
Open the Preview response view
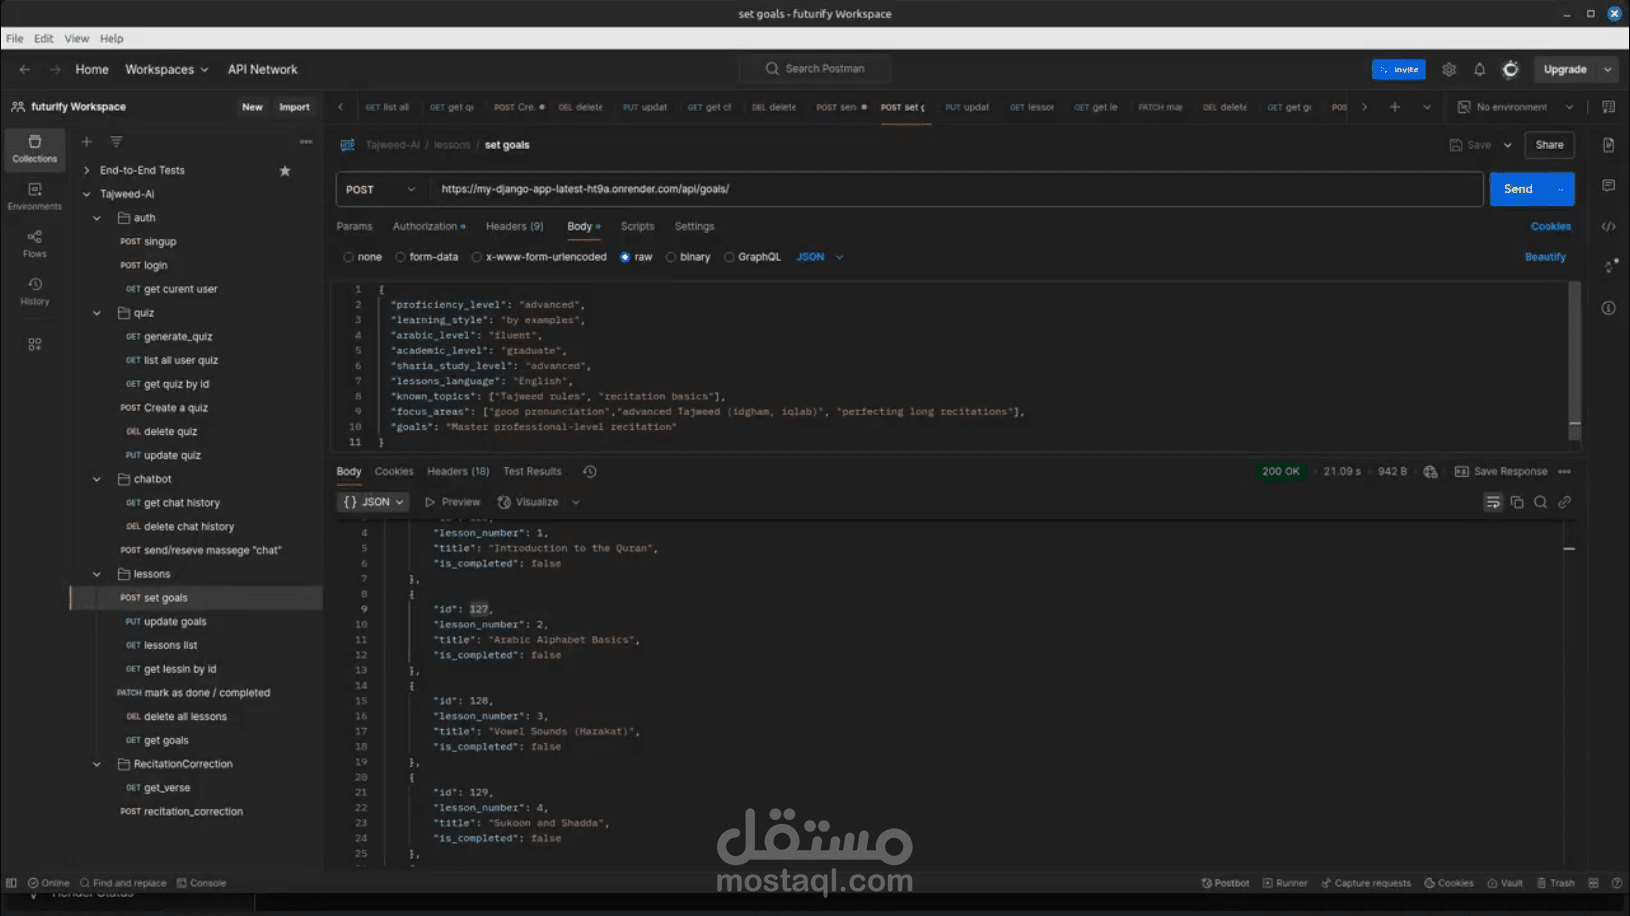pyautogui.click(x=452, y=502)
